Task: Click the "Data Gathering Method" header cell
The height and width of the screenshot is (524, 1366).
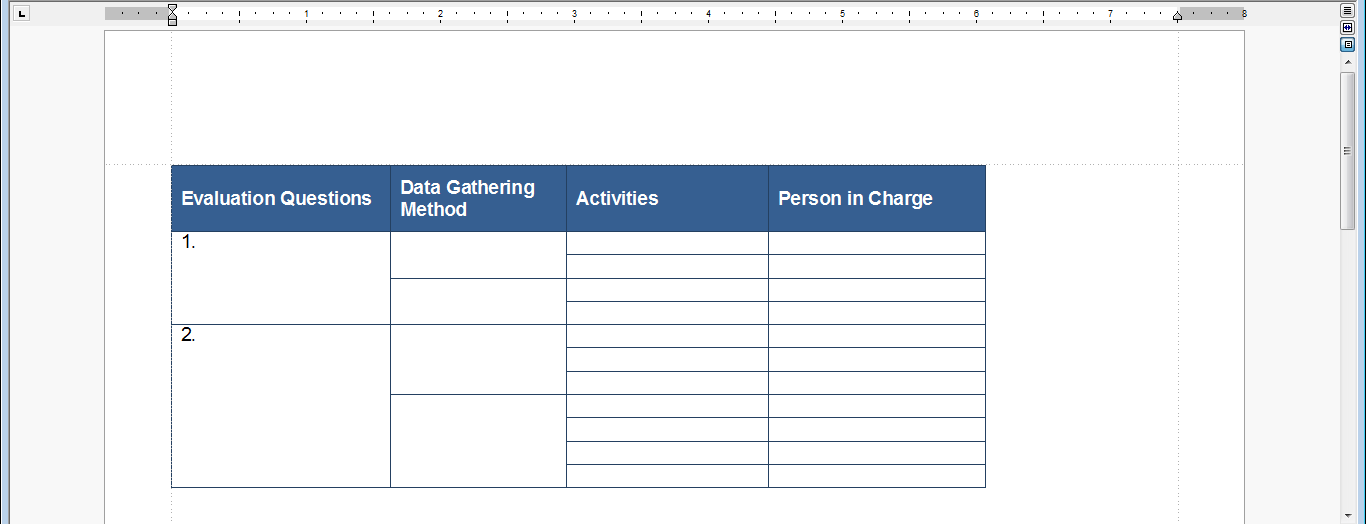Action: (478, 198)
